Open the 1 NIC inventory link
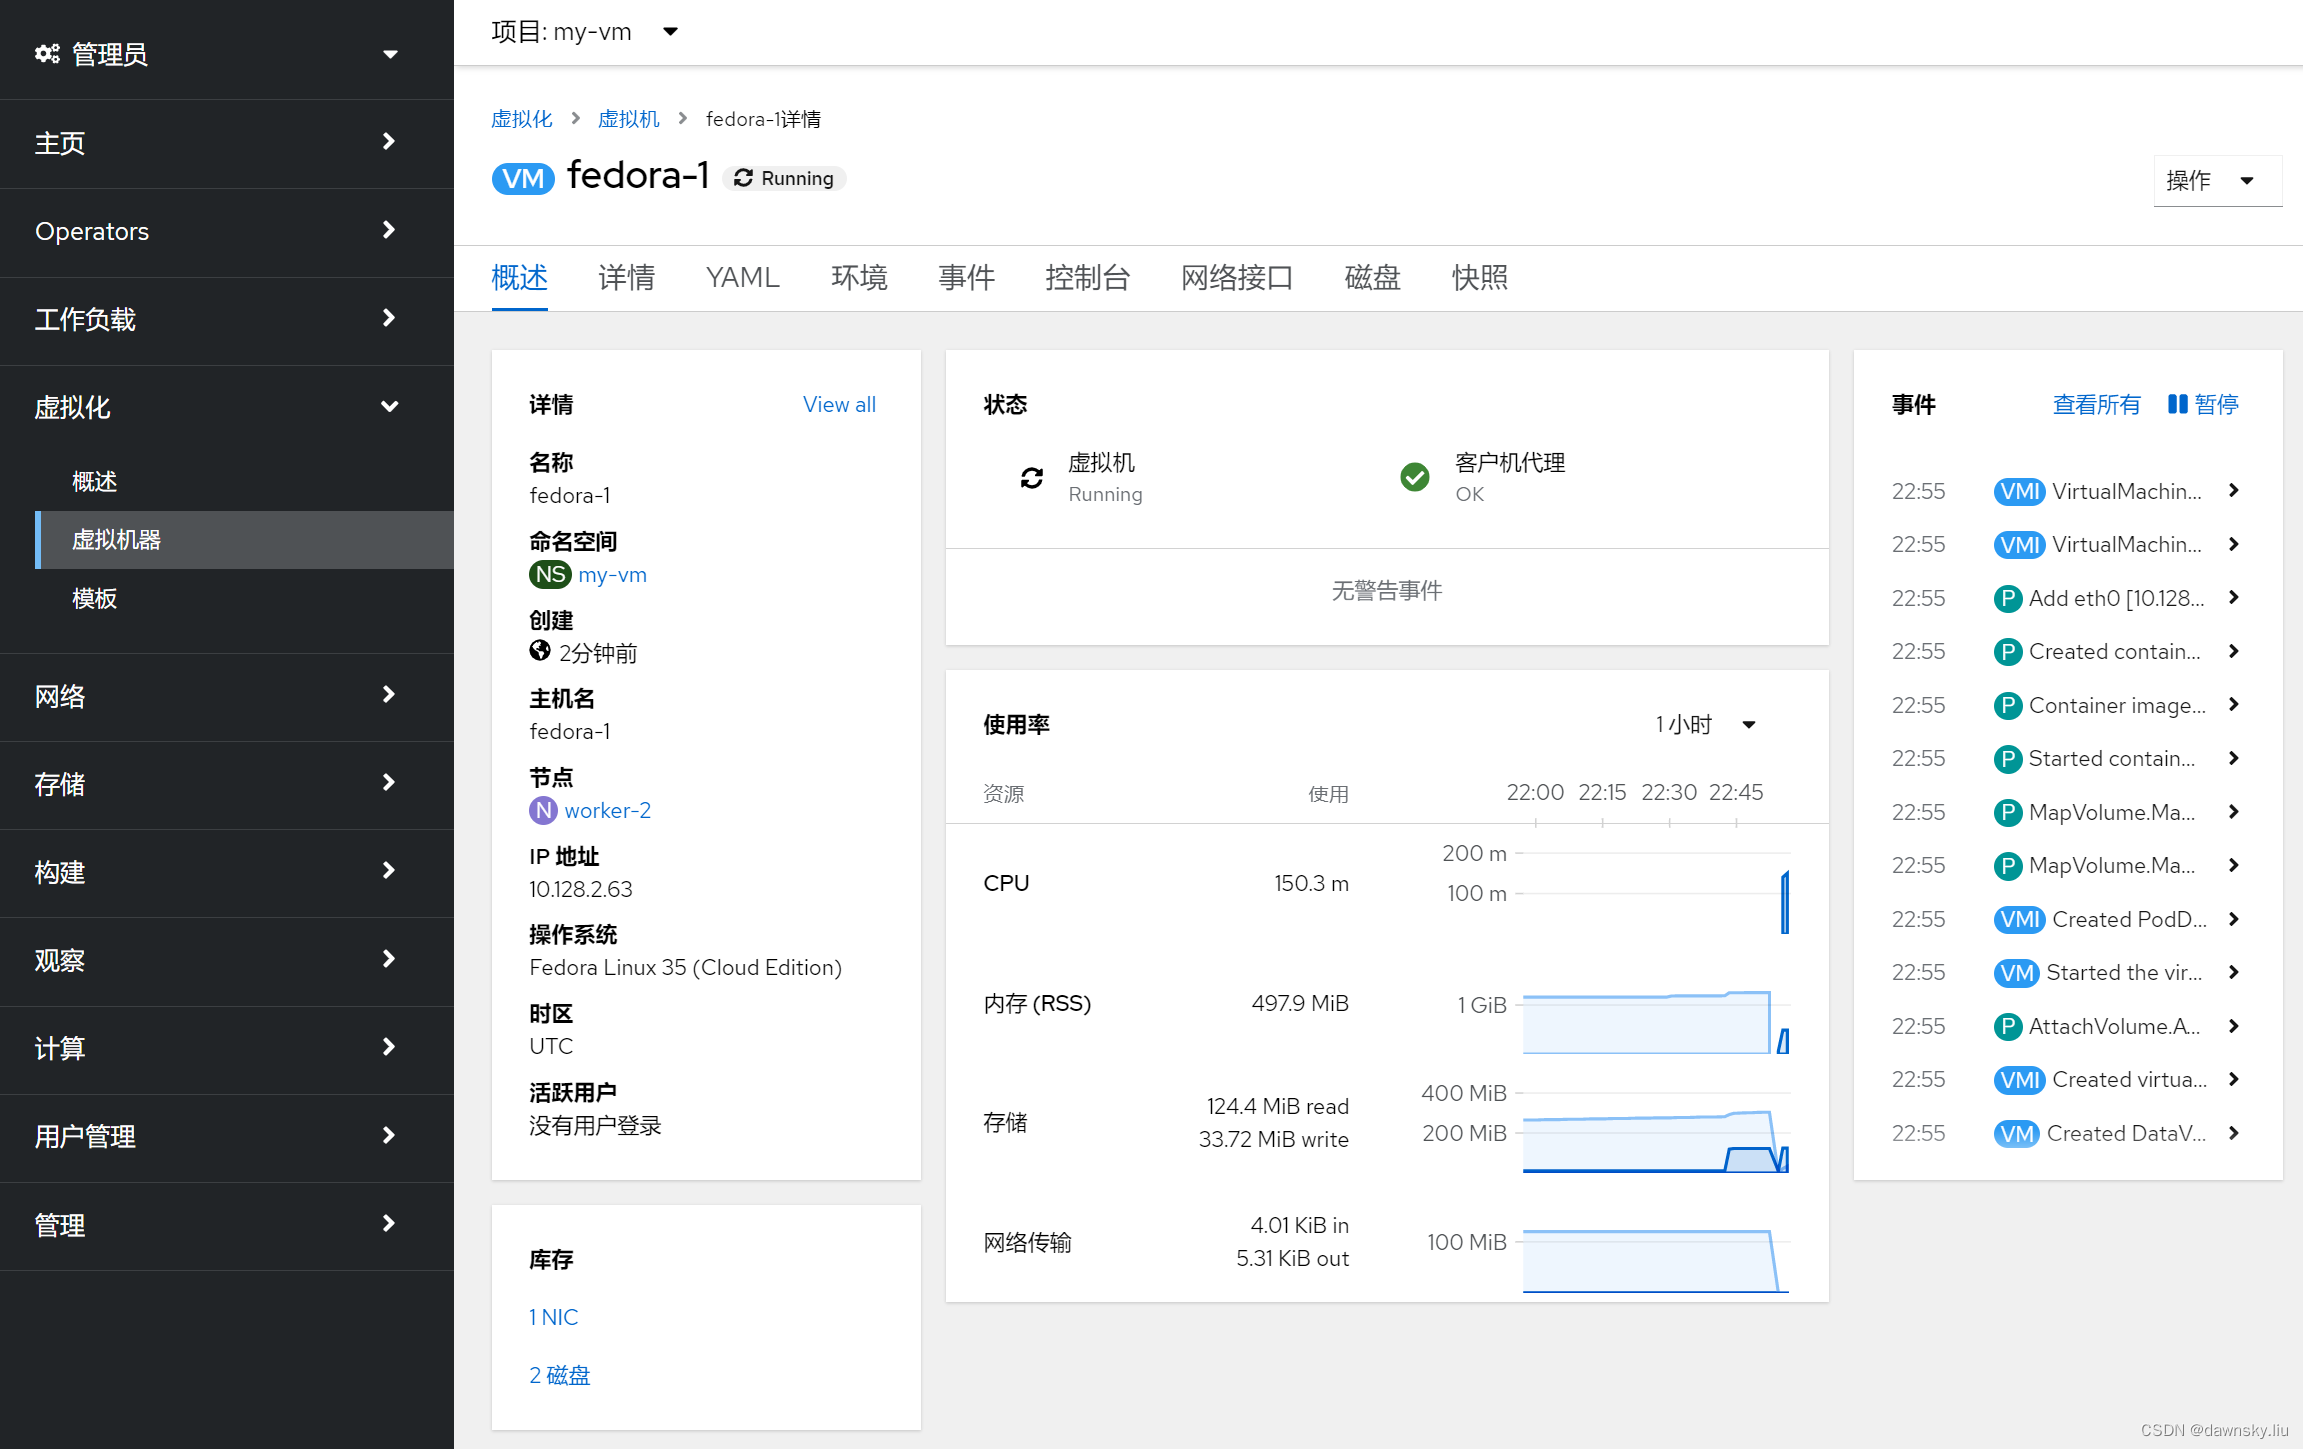The width and height of the screenshot is (2303, 1449). coord(553,1317)
